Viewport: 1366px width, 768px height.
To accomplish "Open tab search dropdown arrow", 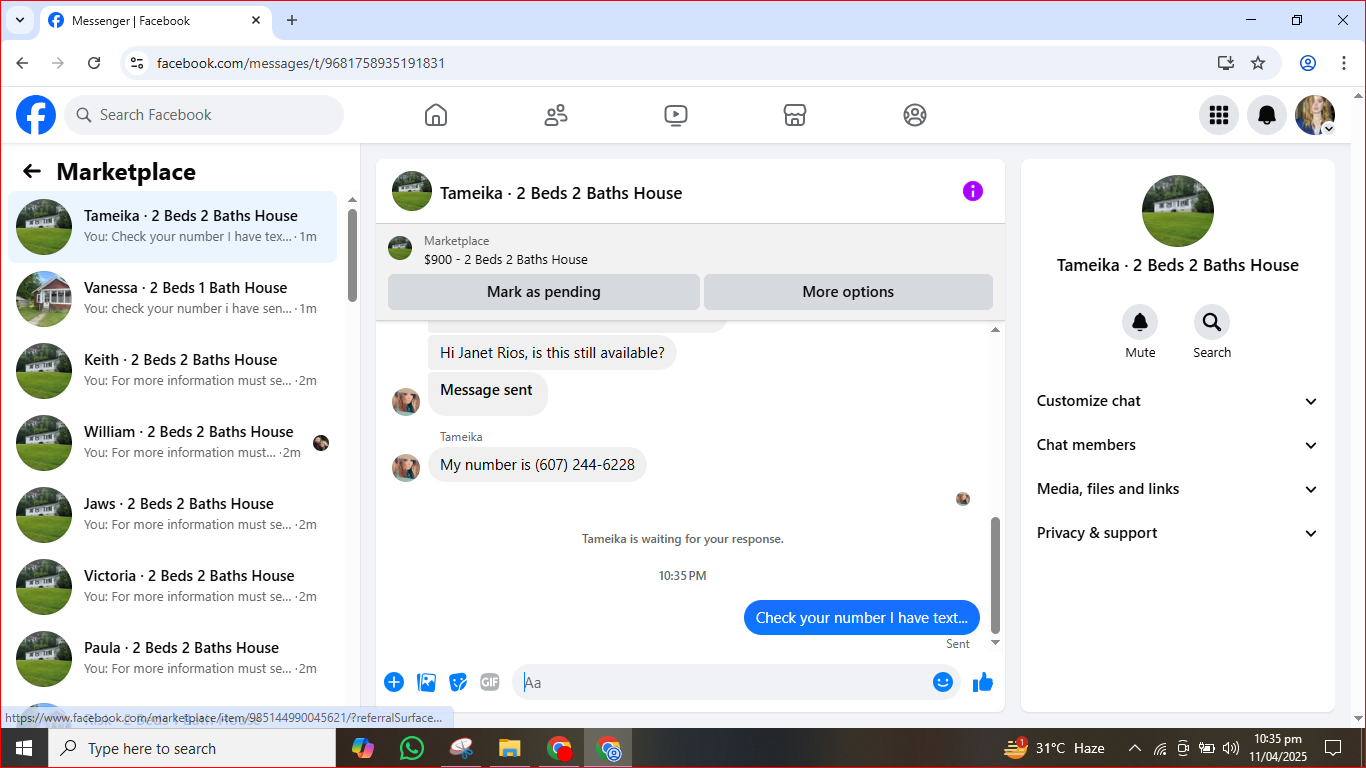I will [x=19, y=20].
